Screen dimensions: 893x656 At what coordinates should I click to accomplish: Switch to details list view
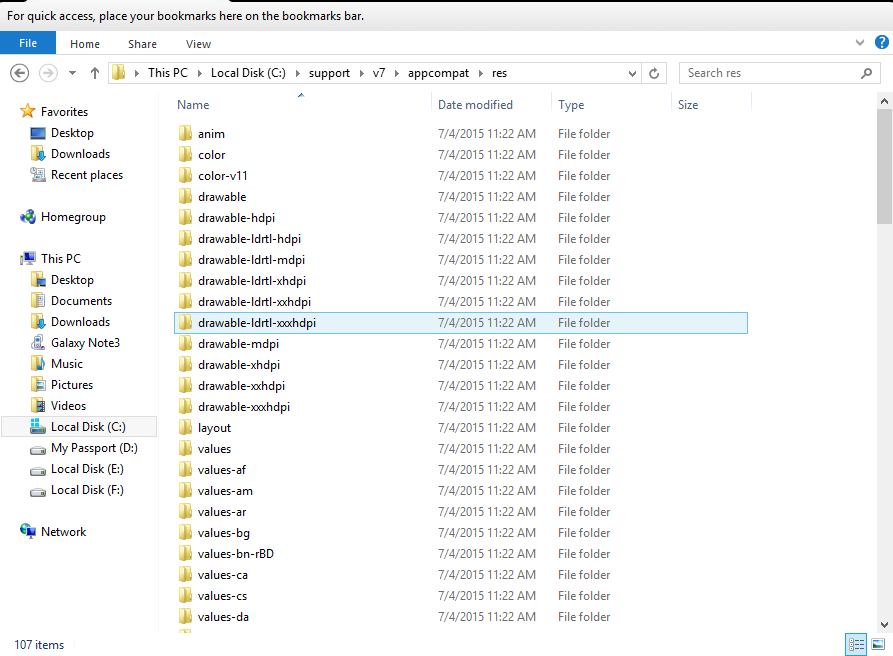point(856,645)
